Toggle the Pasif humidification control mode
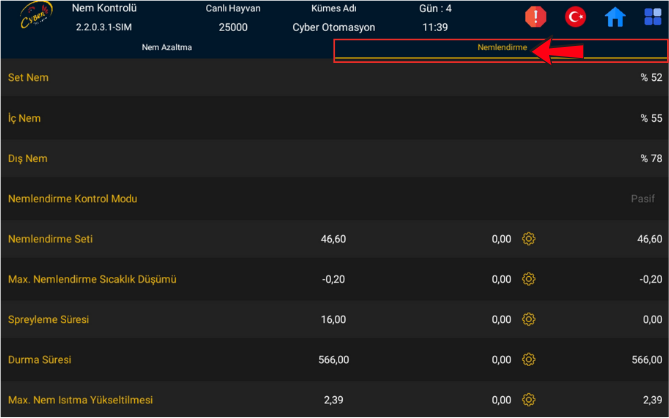The image size is (669, 418). (x=643, y=199)
